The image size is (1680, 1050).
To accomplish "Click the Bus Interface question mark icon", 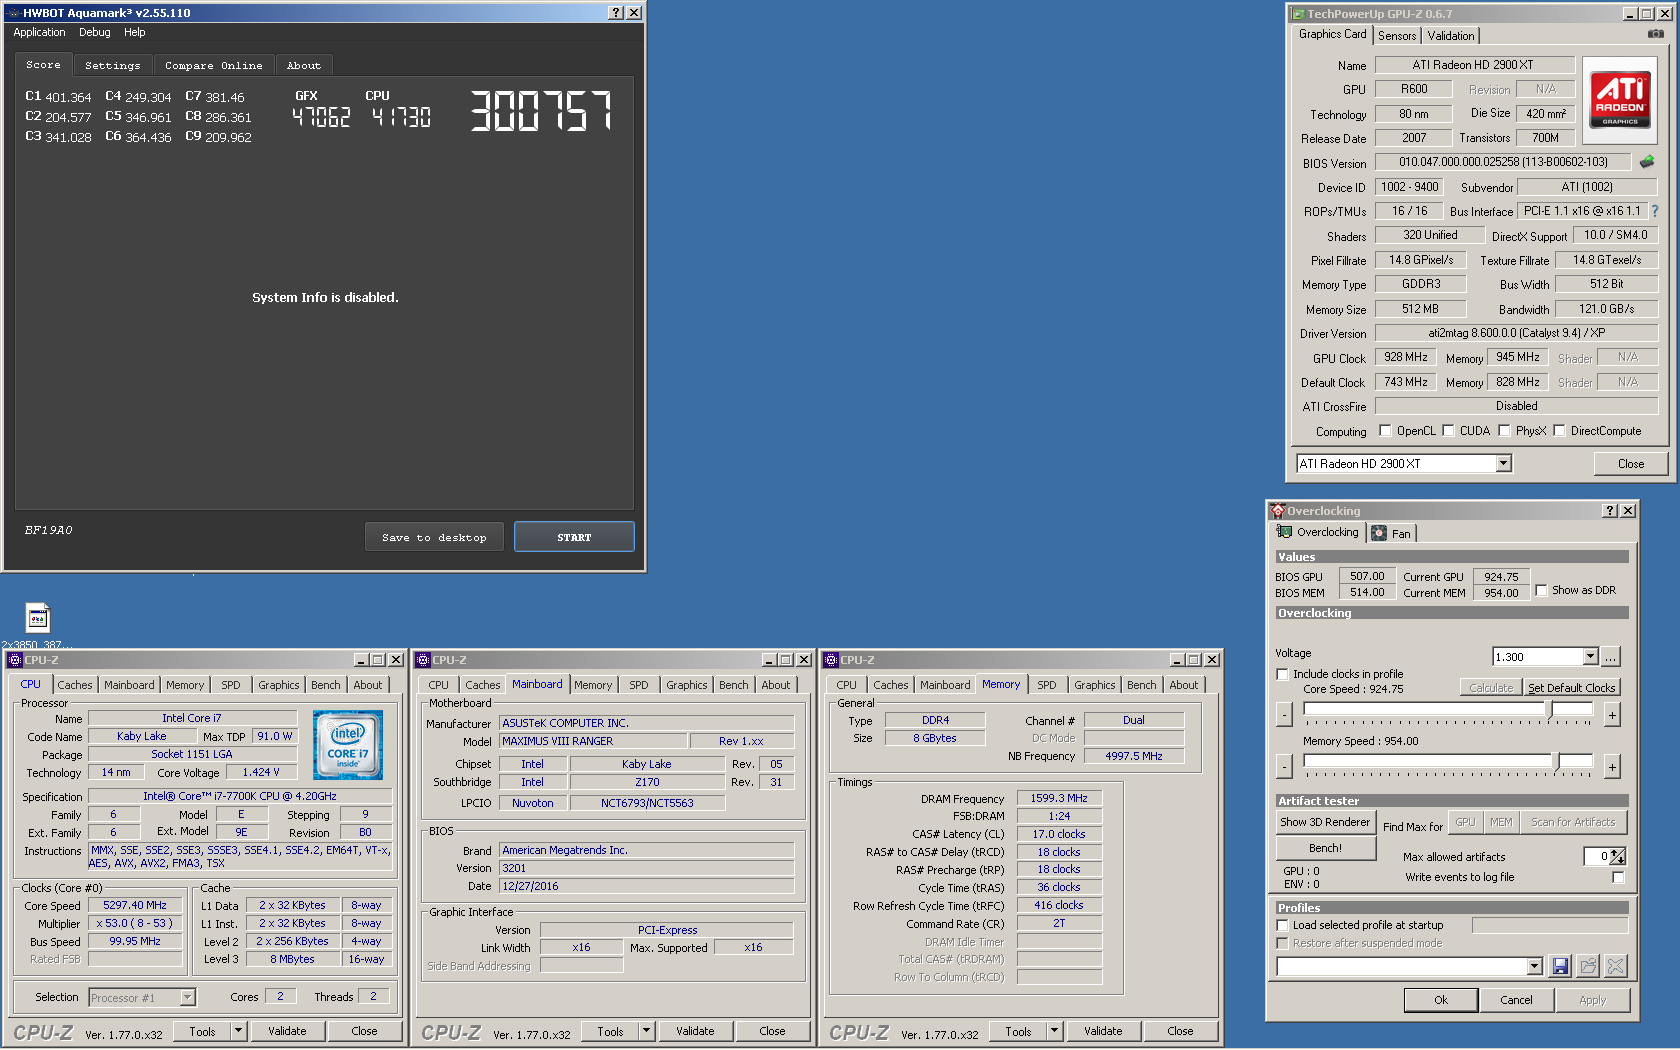I will pyautogui.click(x=1655, y=211).
